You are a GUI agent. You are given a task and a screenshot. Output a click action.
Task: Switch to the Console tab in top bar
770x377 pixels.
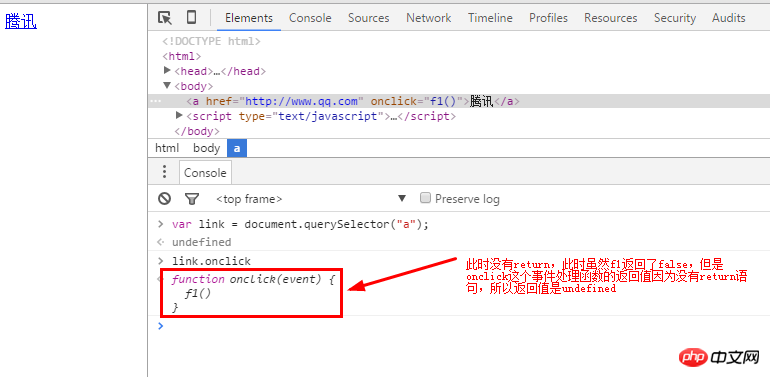coord(310,18)
